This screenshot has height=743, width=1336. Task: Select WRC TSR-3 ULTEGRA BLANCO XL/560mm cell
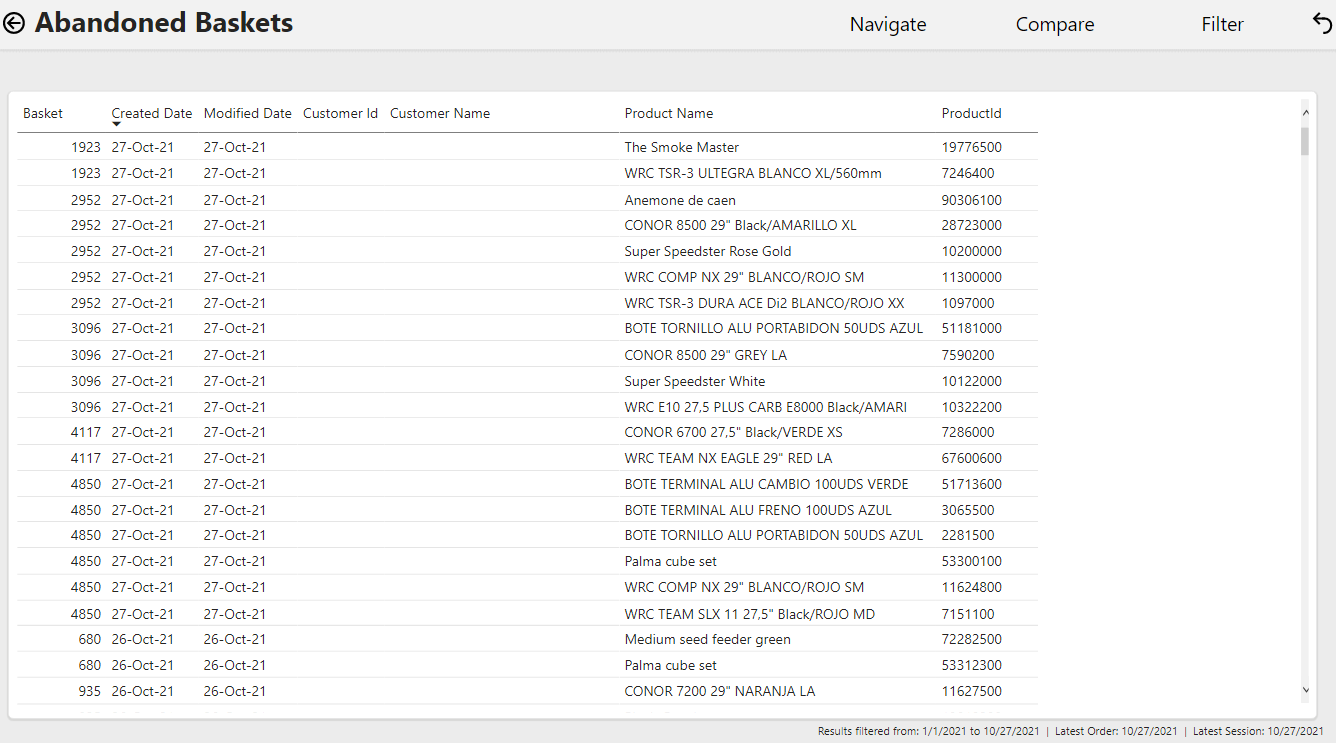pyautogui.click(x=753, y=173)
